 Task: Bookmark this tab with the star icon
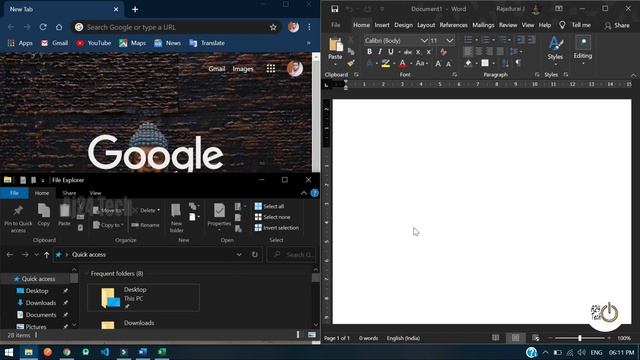273,27
